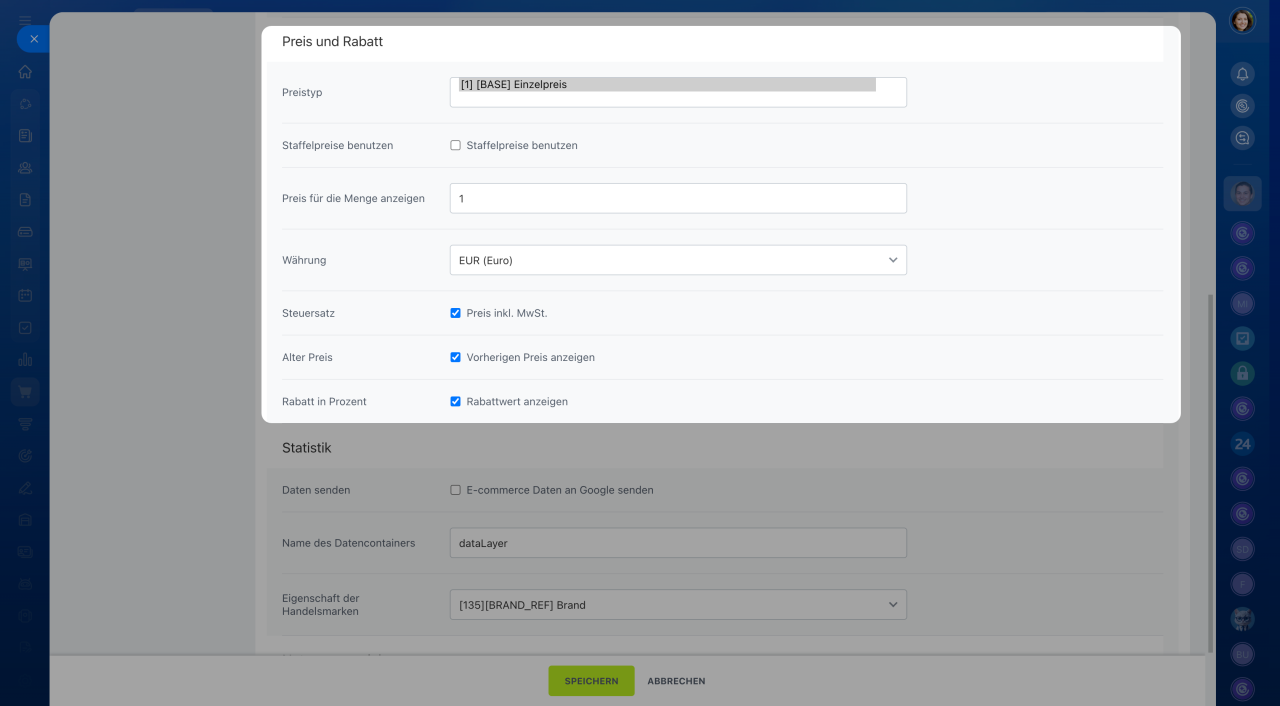Image resolution: width=1280 pixels, height=706 pixels.
Task: Click the green Speichern button
Action: (x=591, y=681)
